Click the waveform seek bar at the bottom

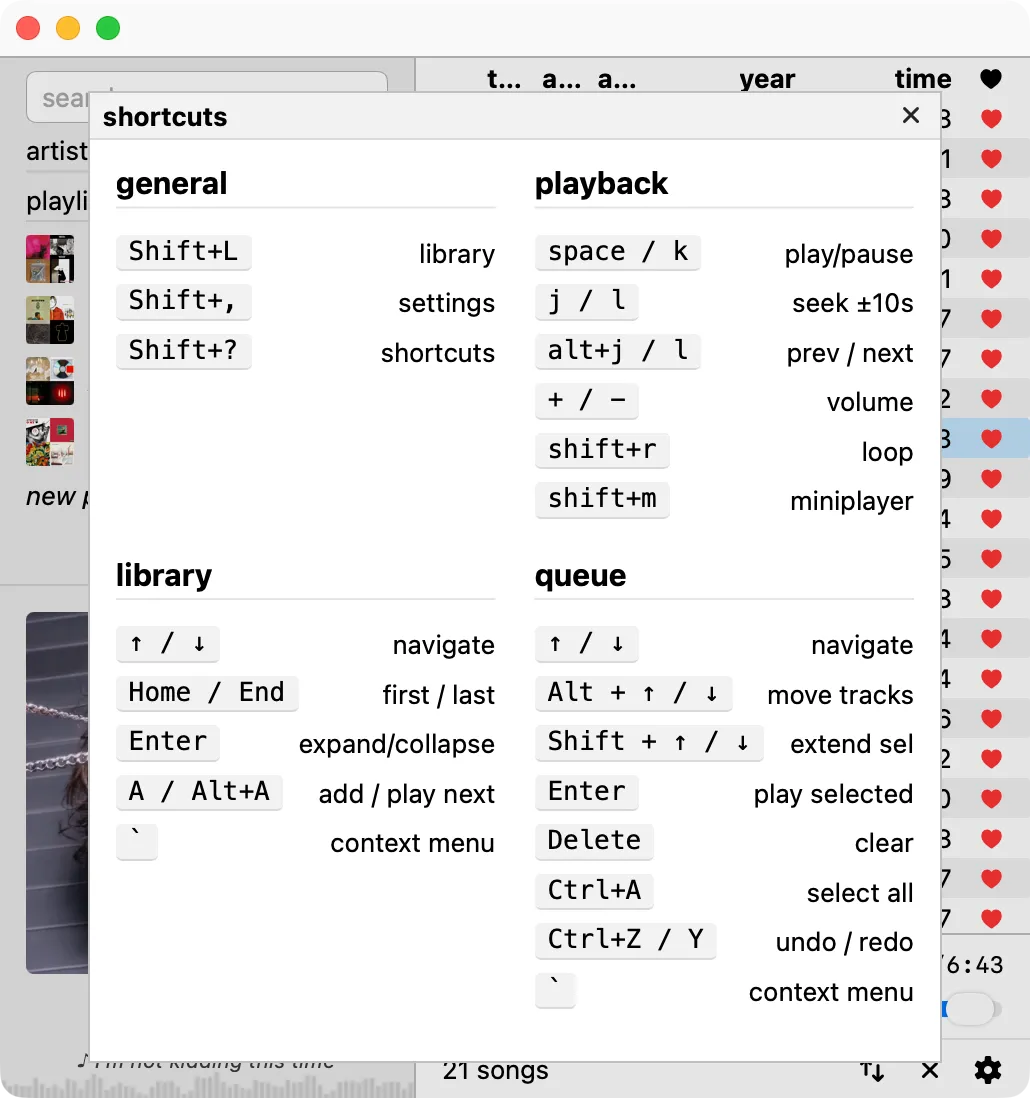pyautogui.click(x=207, y=1086)
